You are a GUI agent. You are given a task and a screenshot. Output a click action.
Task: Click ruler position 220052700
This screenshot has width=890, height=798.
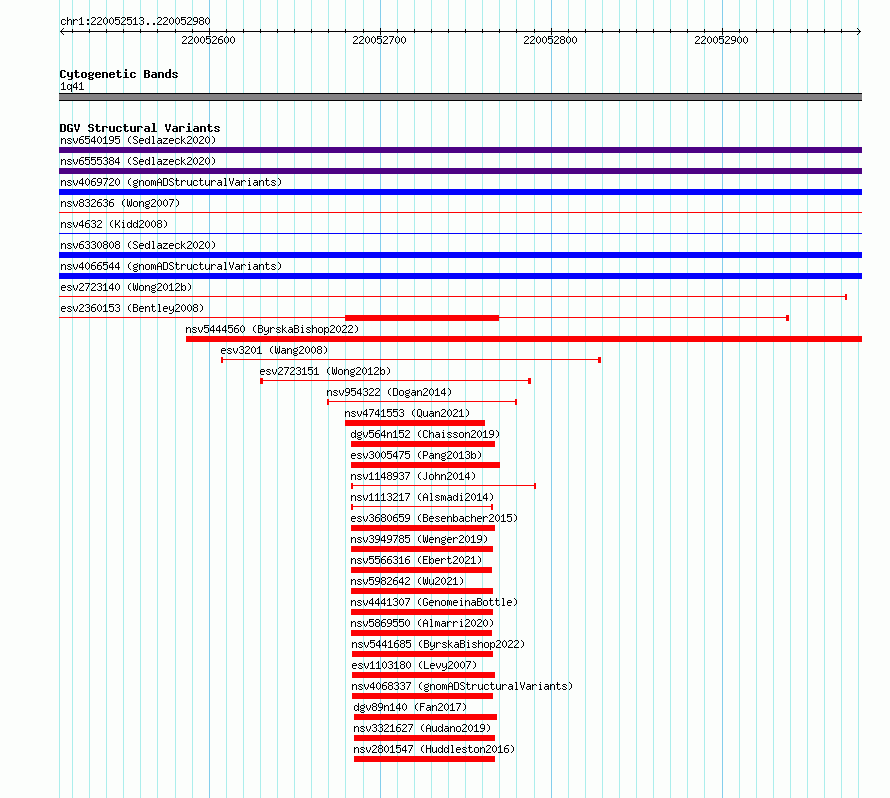379,40
